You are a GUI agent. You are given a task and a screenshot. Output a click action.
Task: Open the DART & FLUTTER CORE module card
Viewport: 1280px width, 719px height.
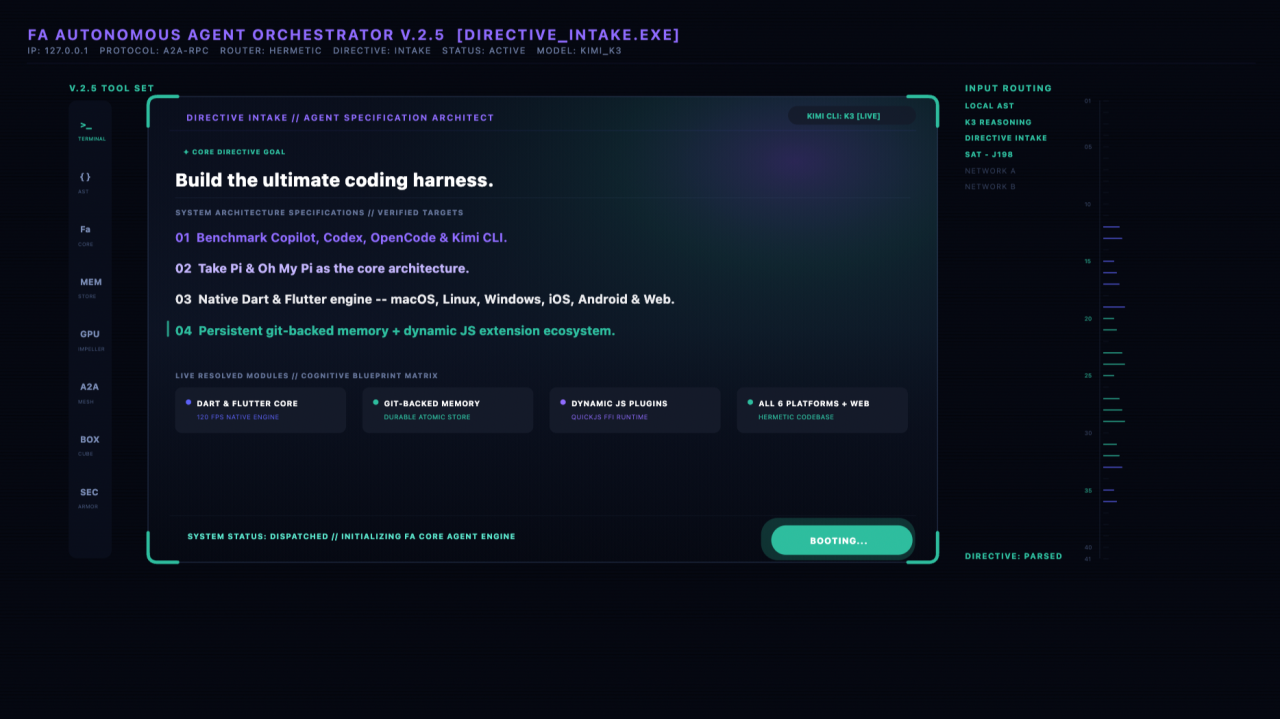[x=260, y=410]
